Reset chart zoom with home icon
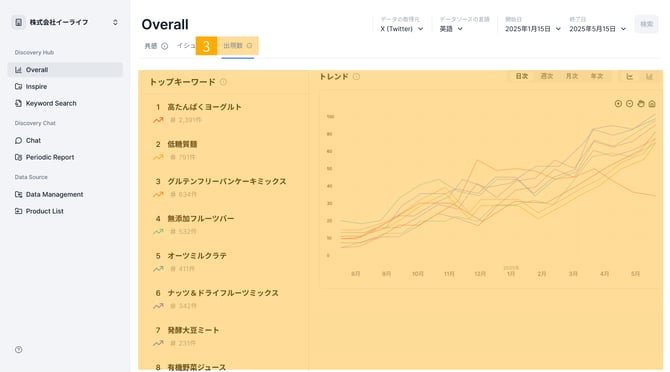670x372 pixels. (x=652, y=104)
